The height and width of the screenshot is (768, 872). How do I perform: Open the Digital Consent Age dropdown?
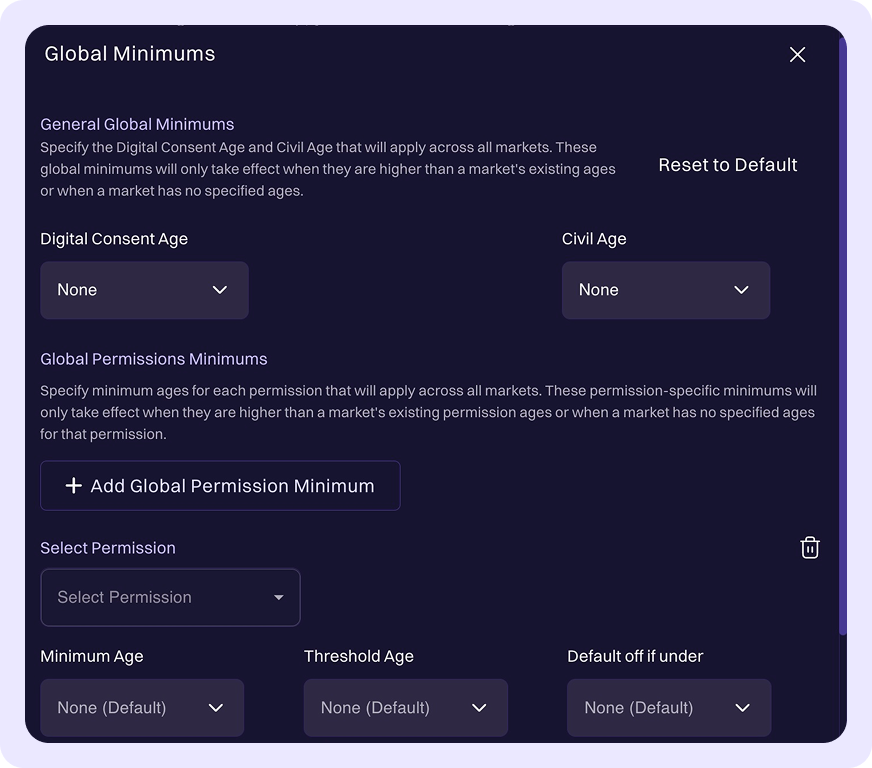[144, 290]
